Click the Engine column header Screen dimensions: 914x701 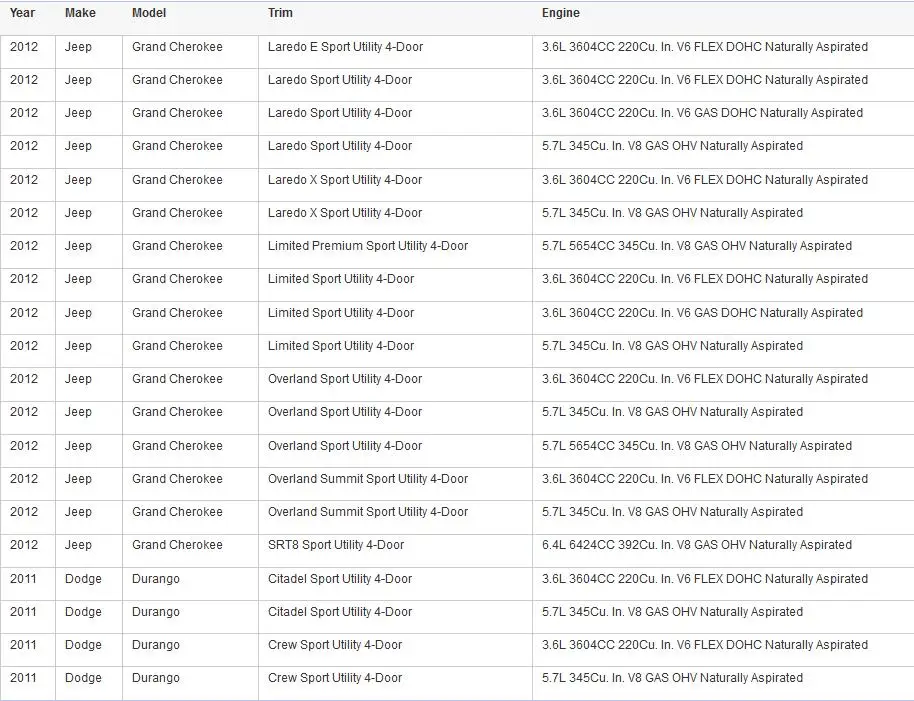[561, 13]
